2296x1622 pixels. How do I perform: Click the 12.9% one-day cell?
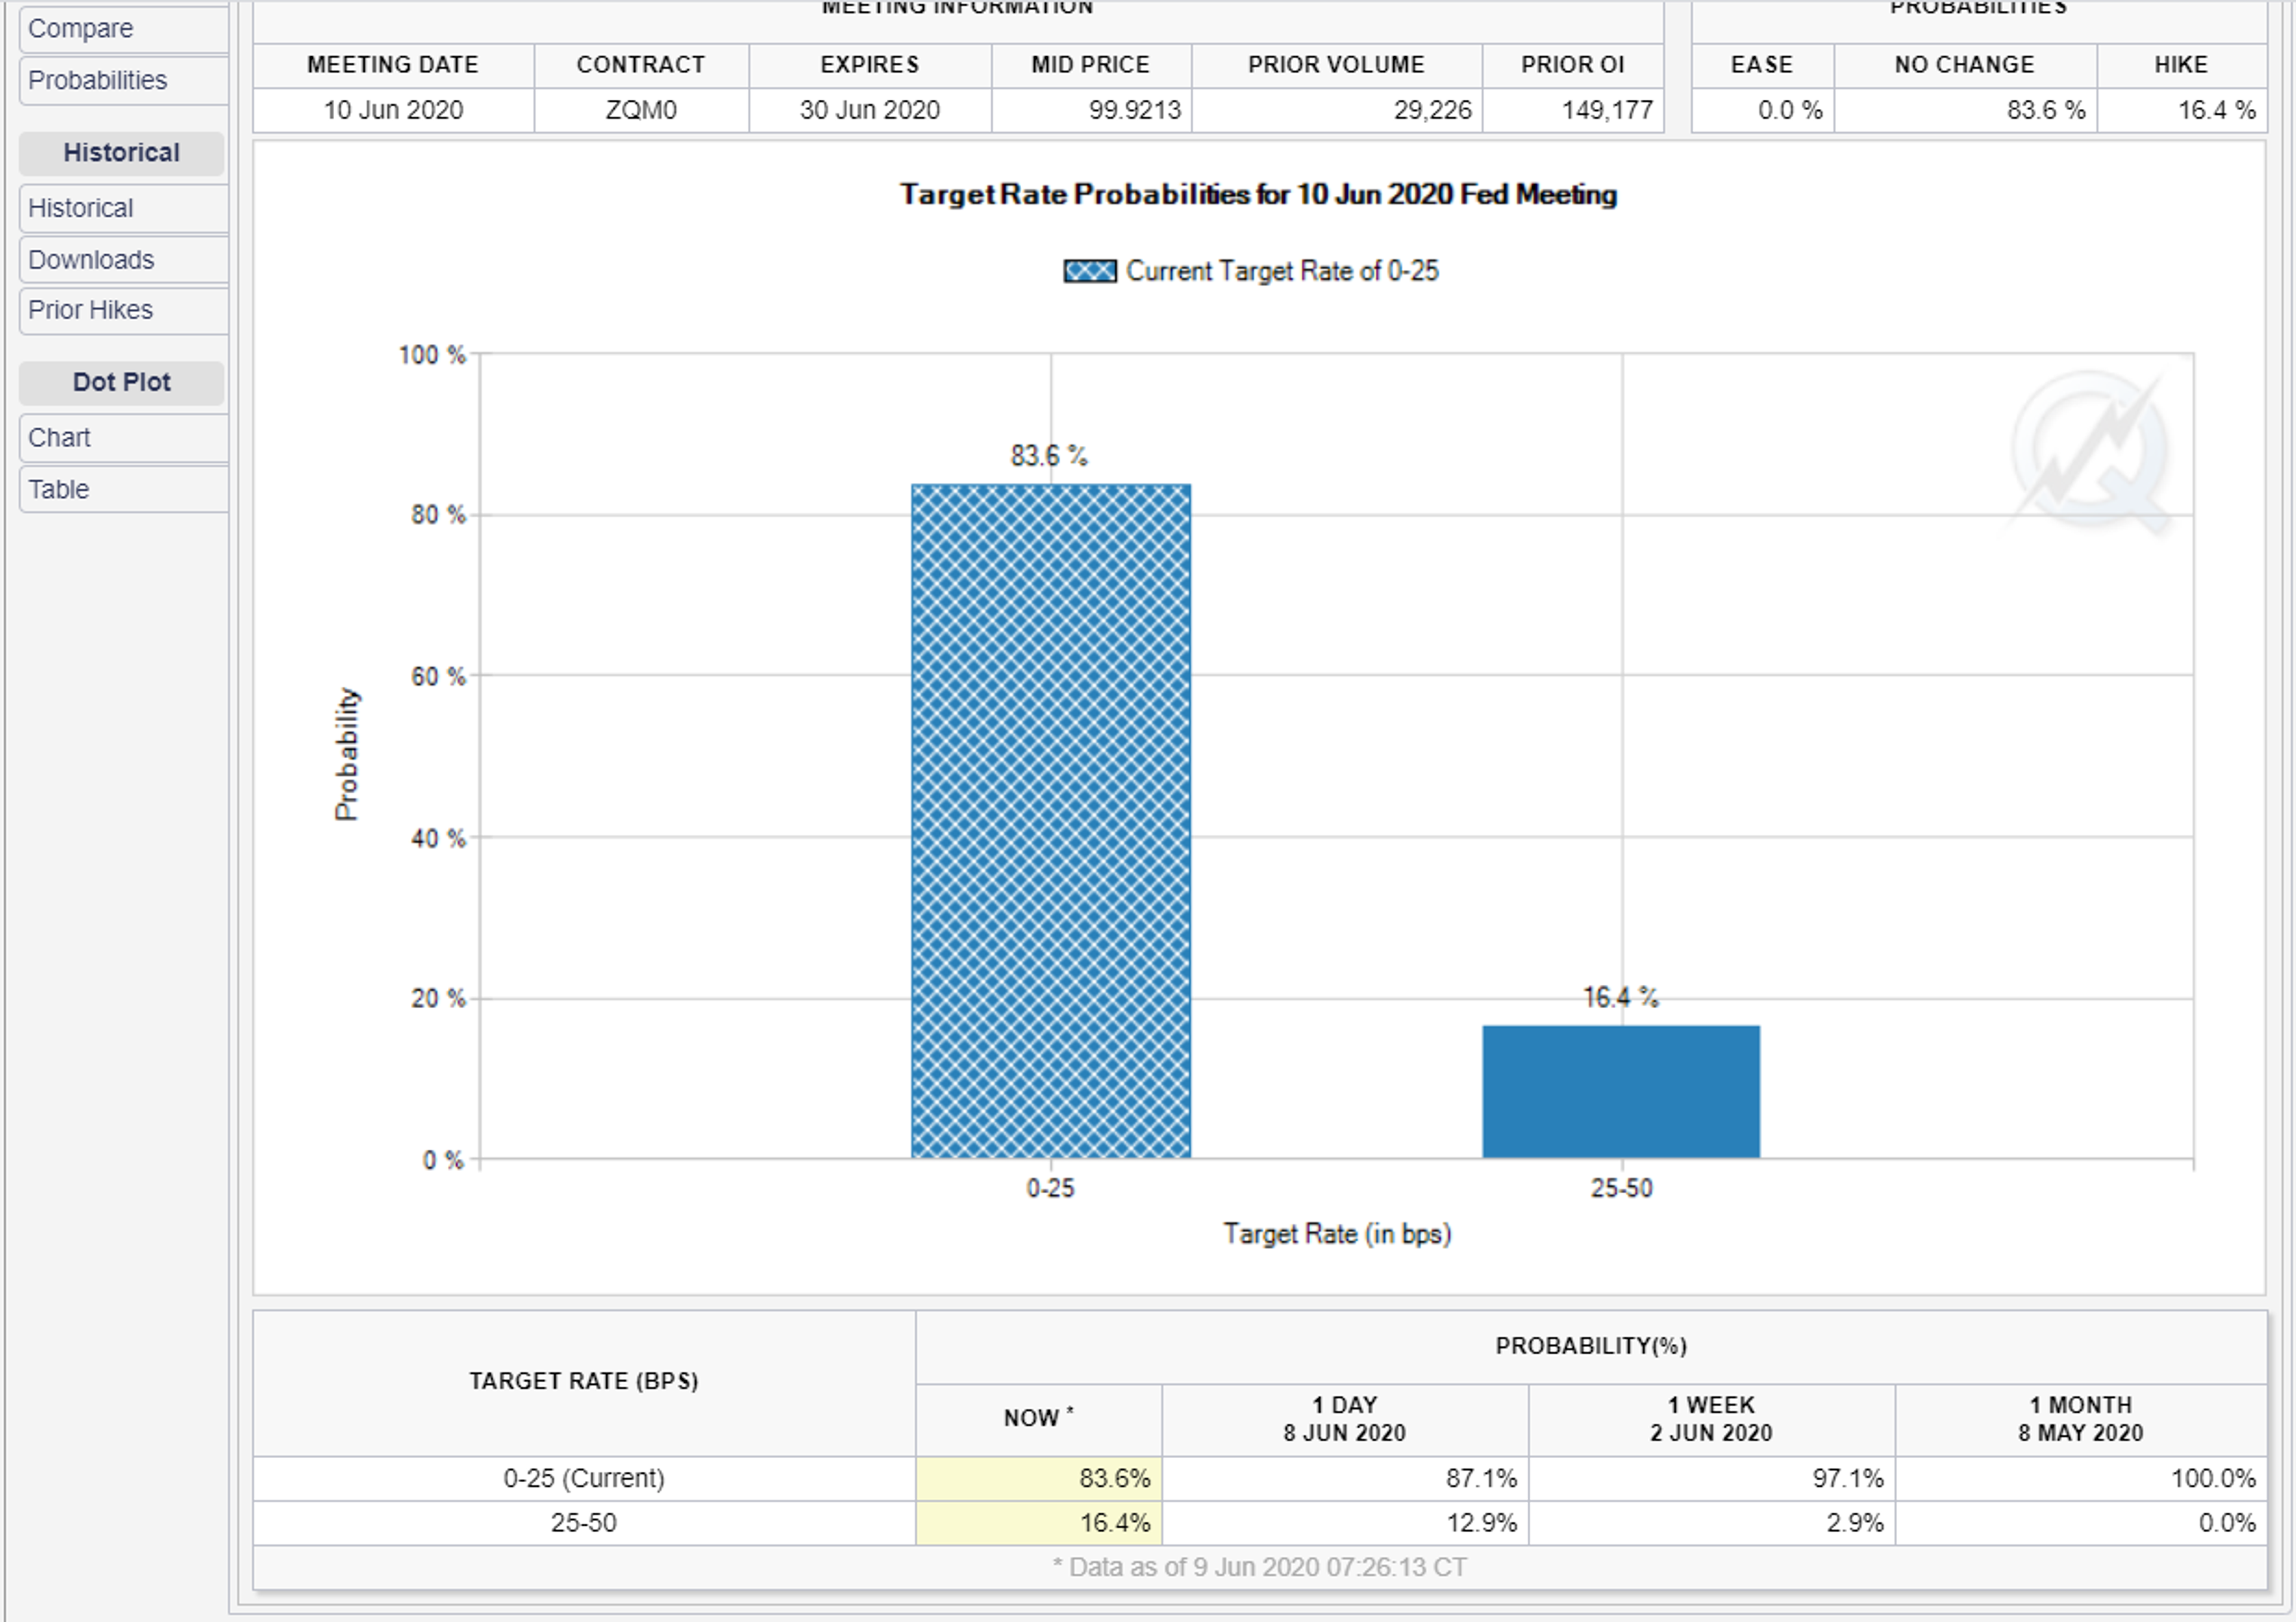(1345, 1523)
